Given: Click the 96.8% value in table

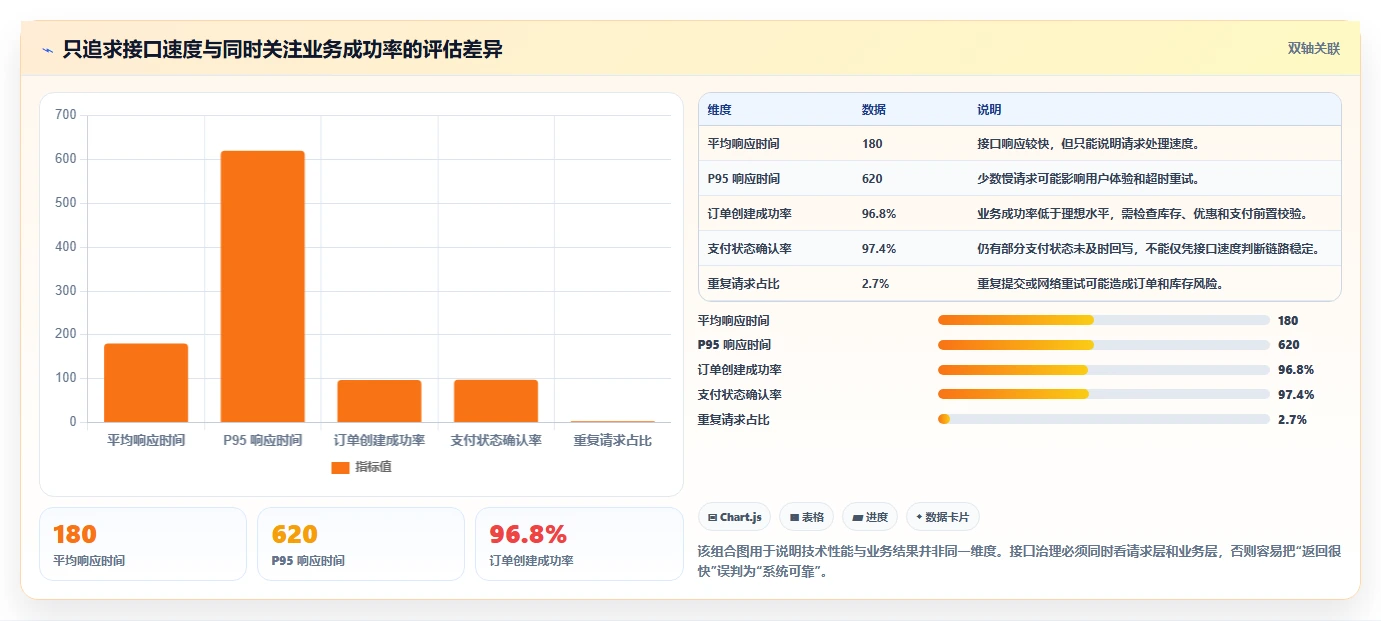Looking at the screenshot, I should click(x=878, y=214).
